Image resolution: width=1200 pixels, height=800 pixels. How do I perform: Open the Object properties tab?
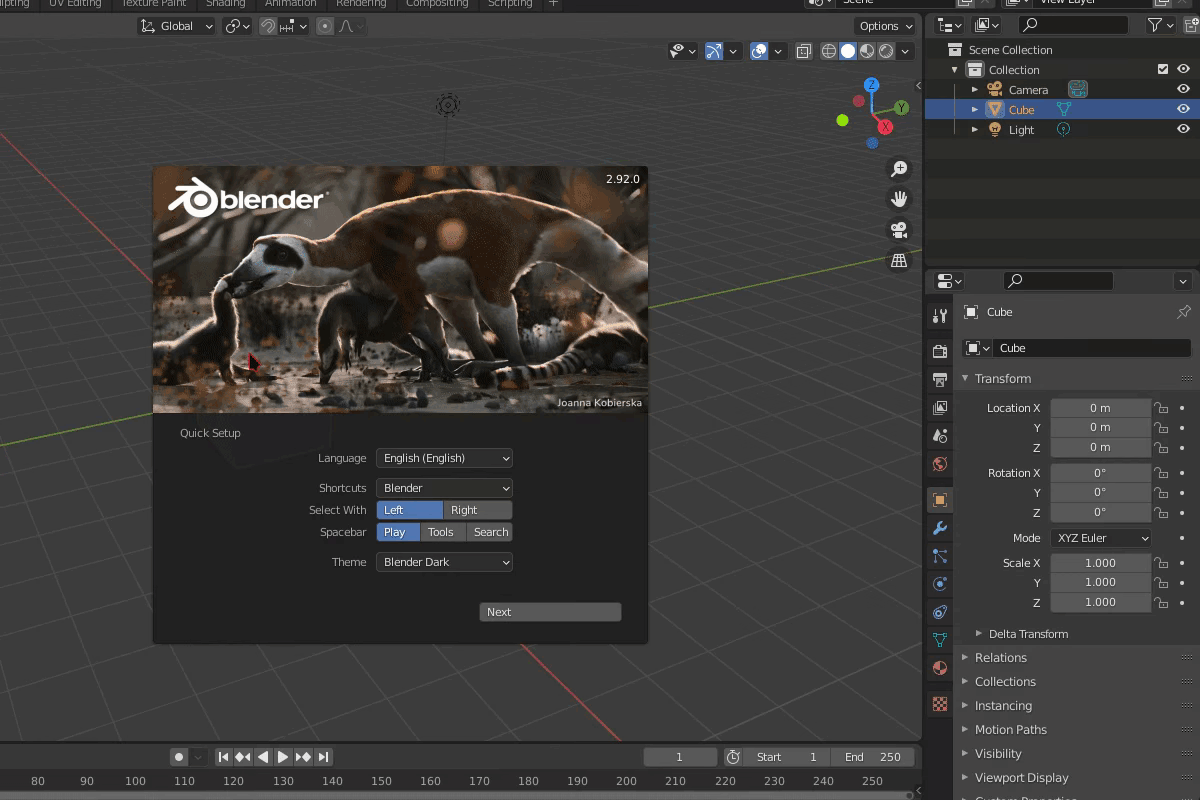pyautogui.click(x=939, y=499)
